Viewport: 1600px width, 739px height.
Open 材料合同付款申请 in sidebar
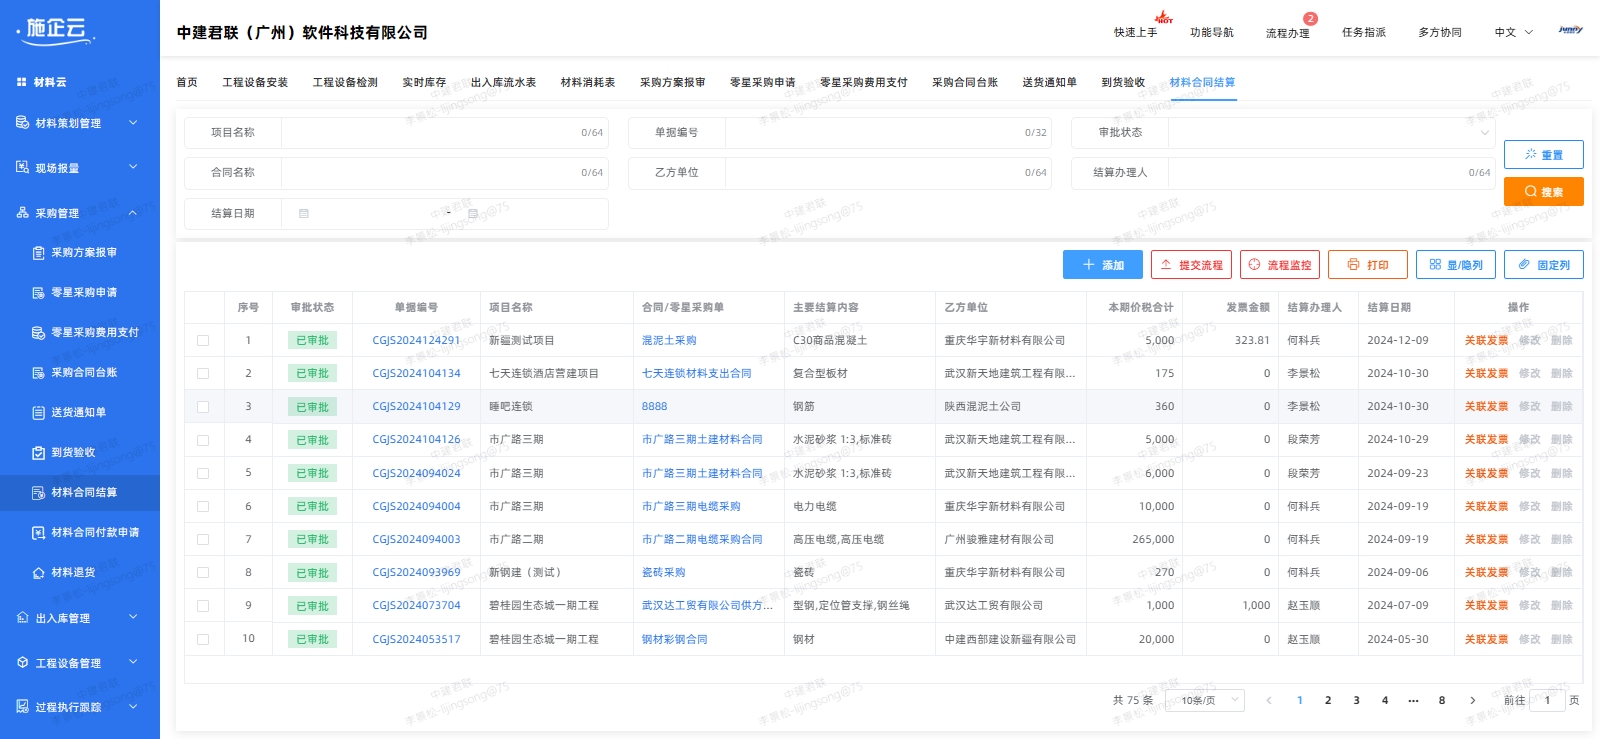click(94, 533)
